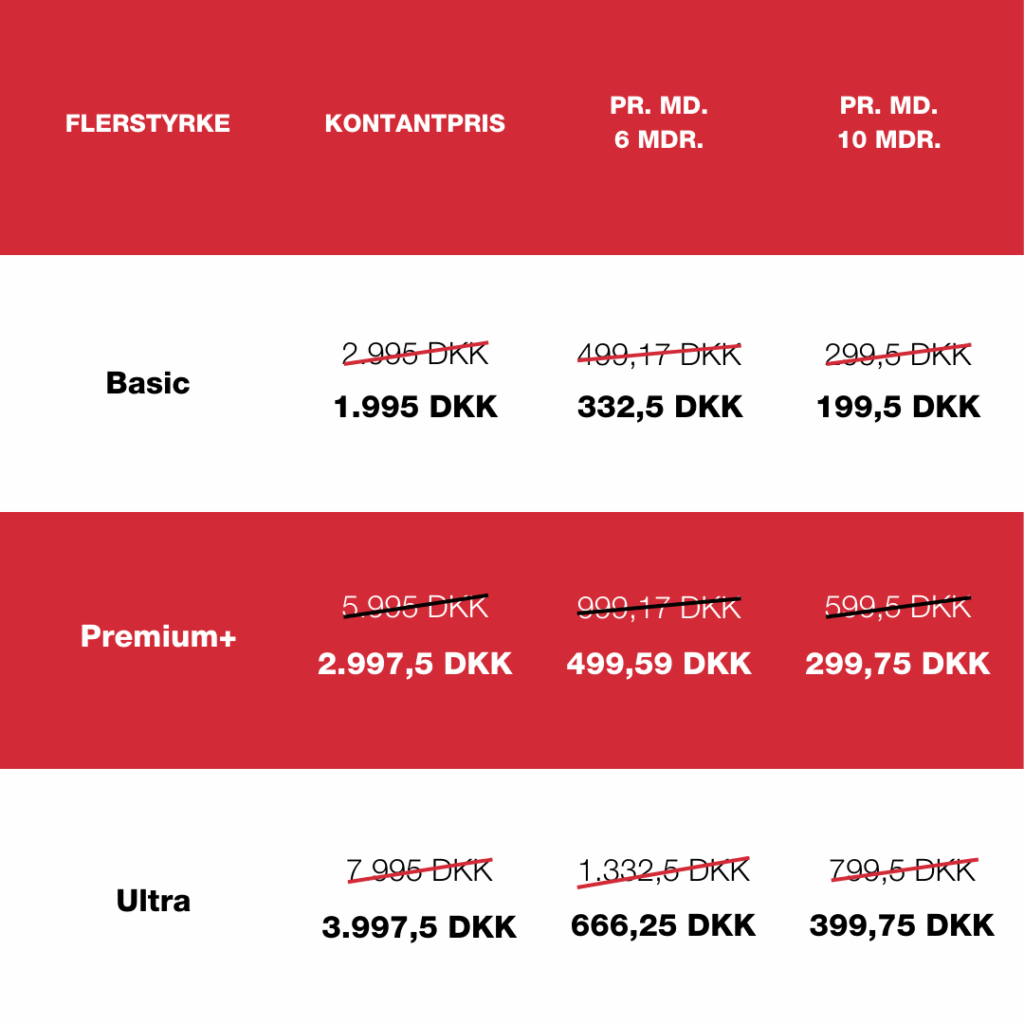Click the crossed-out 7.995 DKK price
The height and width of the screenshot is (1024, 1024).
(420, 871)
